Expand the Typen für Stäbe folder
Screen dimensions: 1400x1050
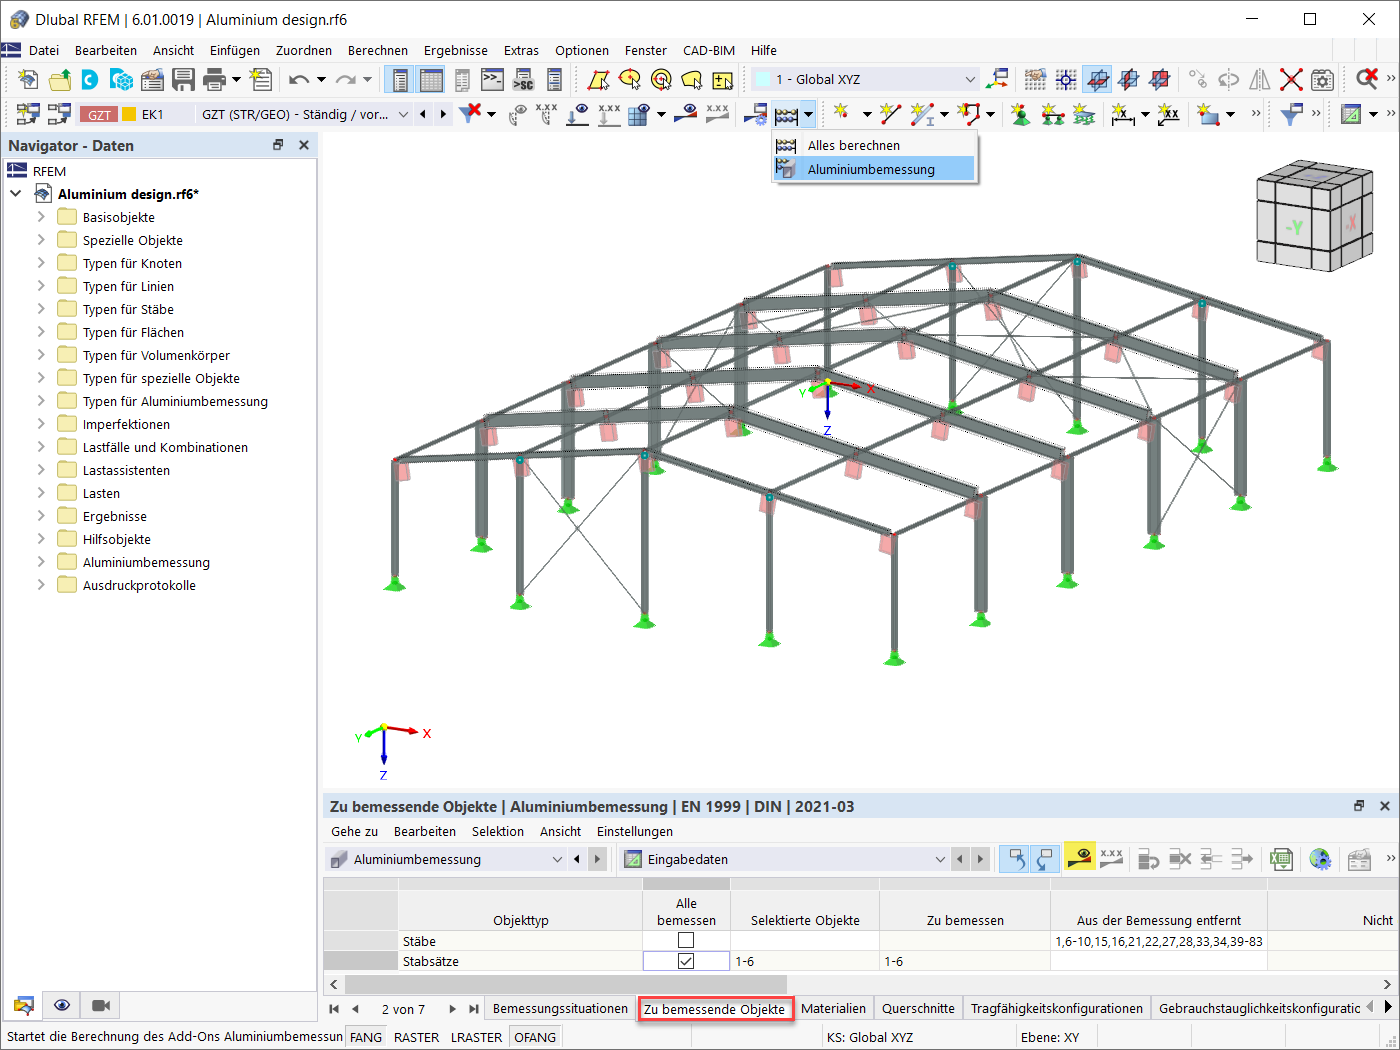41,309
